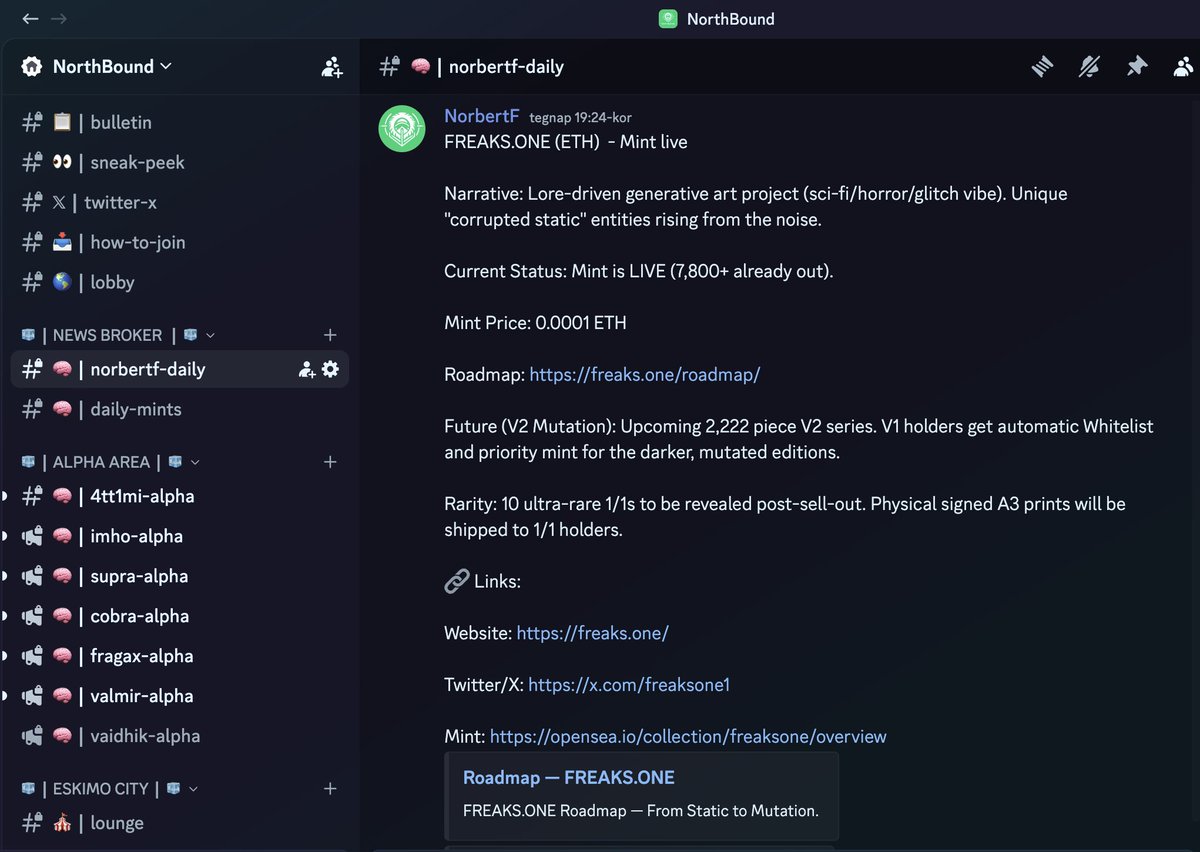The height and width of the screenshot is (852, 1200).
Task: Open the threads icon in channel header
Action: point(1042,67)
